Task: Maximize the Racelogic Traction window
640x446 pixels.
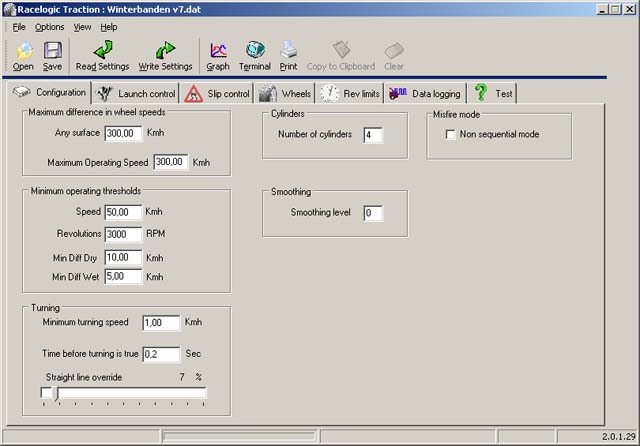Action: tap(615, 9)
